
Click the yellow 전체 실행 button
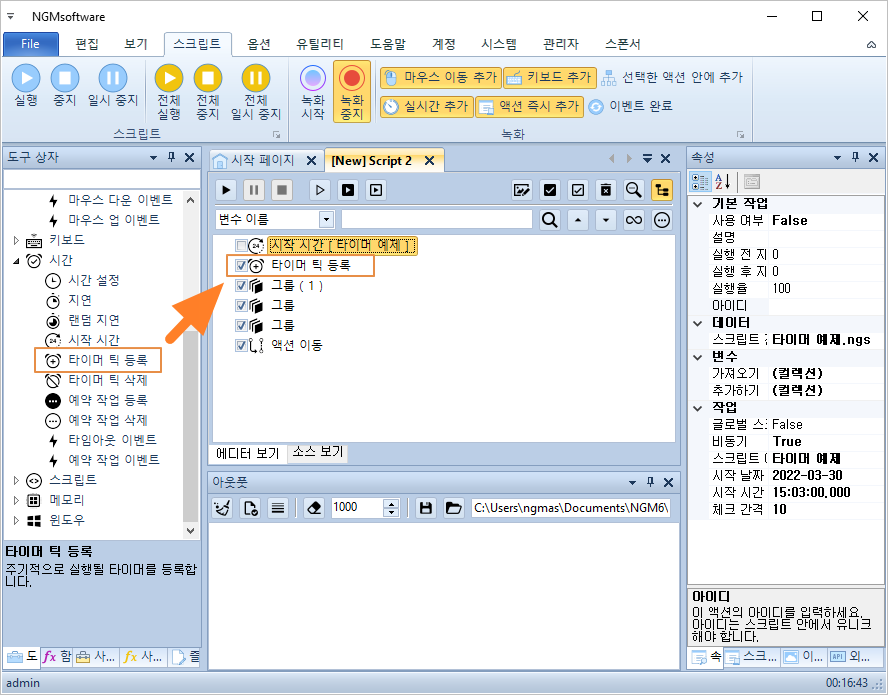point(169,92)
